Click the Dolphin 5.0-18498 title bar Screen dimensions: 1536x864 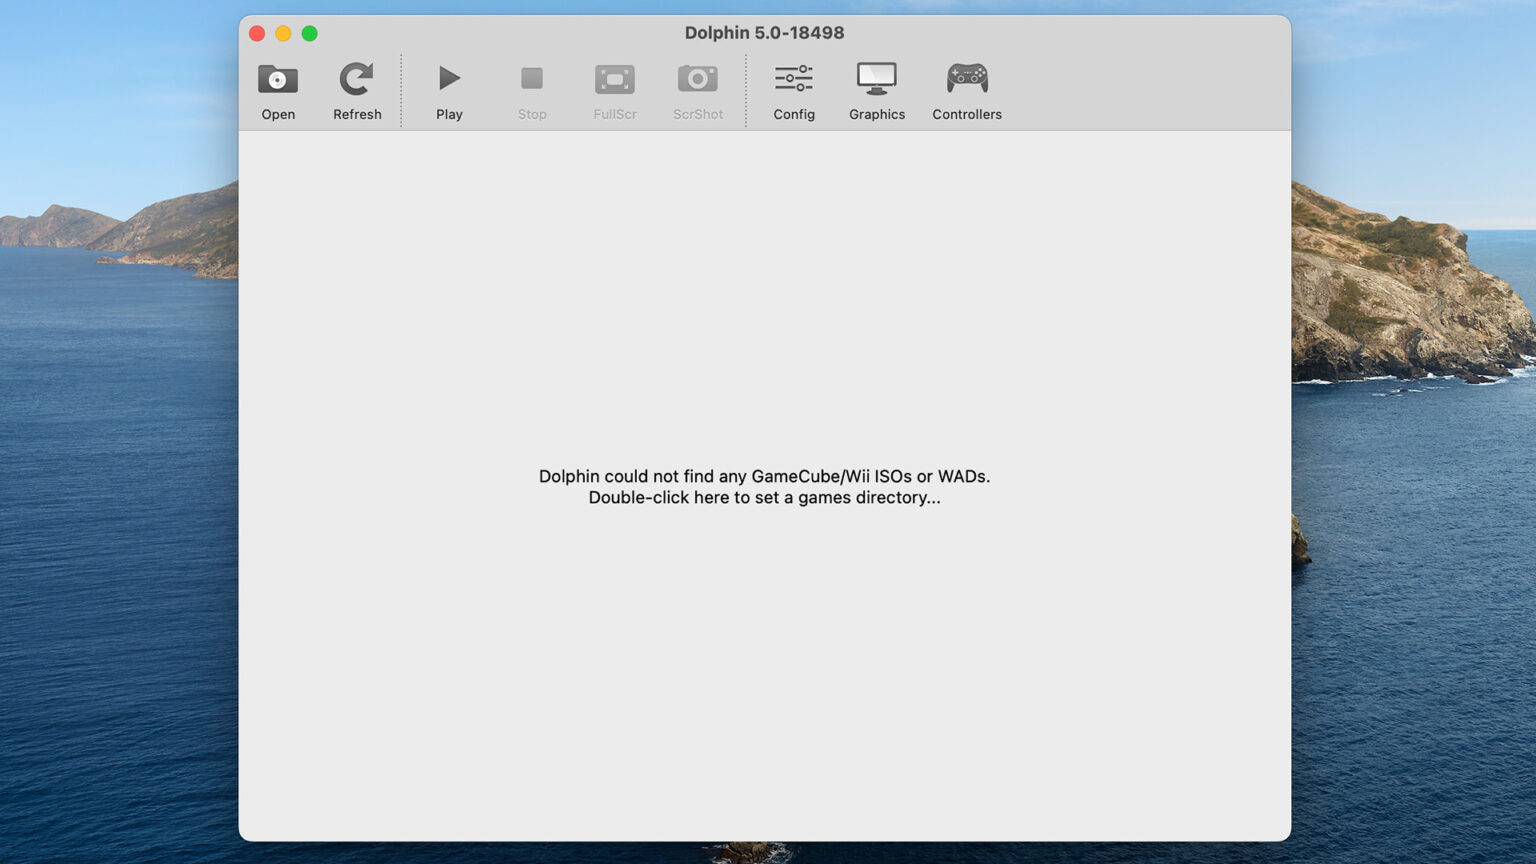coord(764,32)
